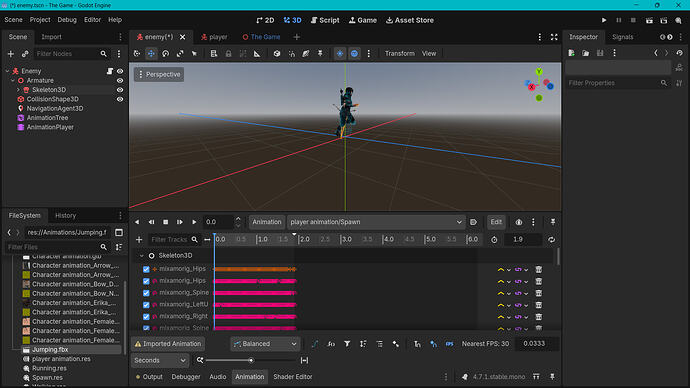Viewport: 690px width, 388px height.
Task: Open the ruler mode tool
Action: pyautogui.click(x=257, y=54)
